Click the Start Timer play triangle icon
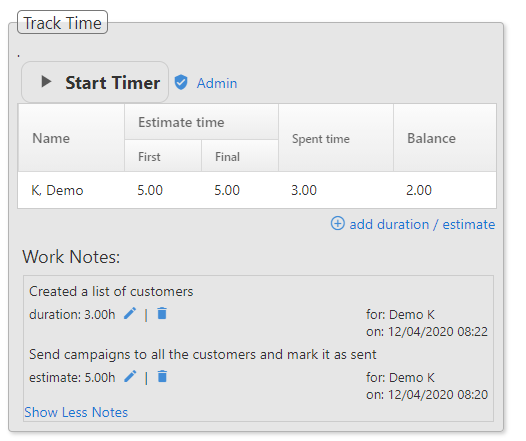The height and width of the screenshot is (441, 526). [46, 81]
